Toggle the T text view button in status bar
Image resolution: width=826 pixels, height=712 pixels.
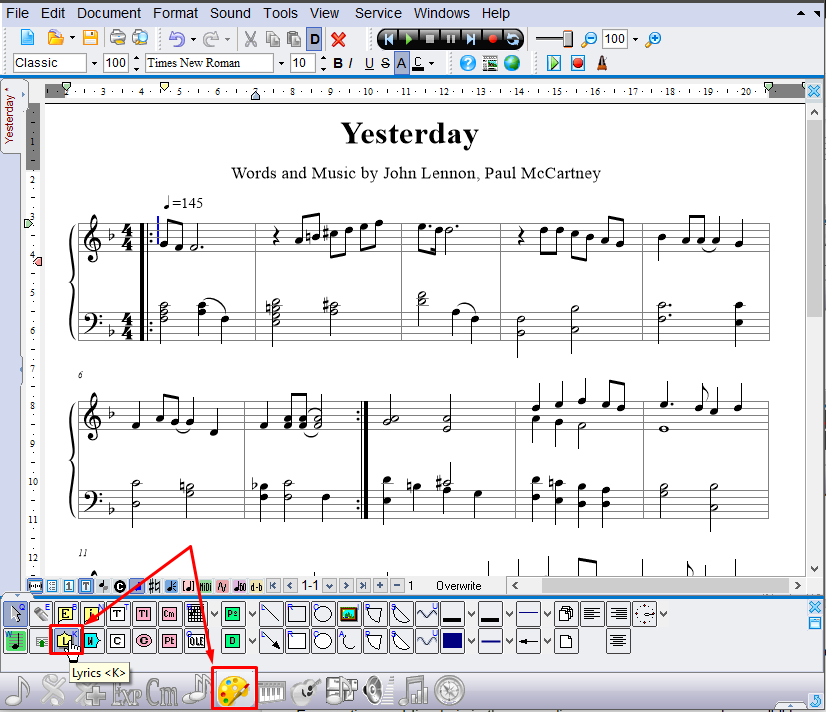[x=86, y=586]
